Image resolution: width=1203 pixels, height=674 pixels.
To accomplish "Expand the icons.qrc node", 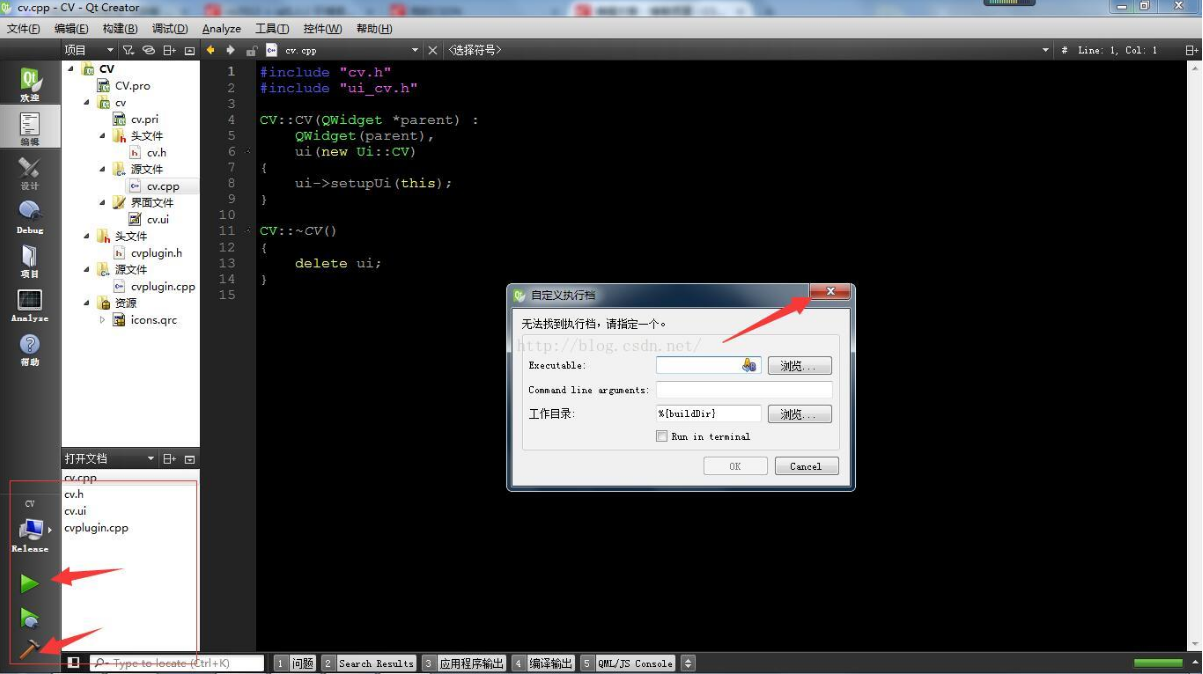I will tap(102, 320).
